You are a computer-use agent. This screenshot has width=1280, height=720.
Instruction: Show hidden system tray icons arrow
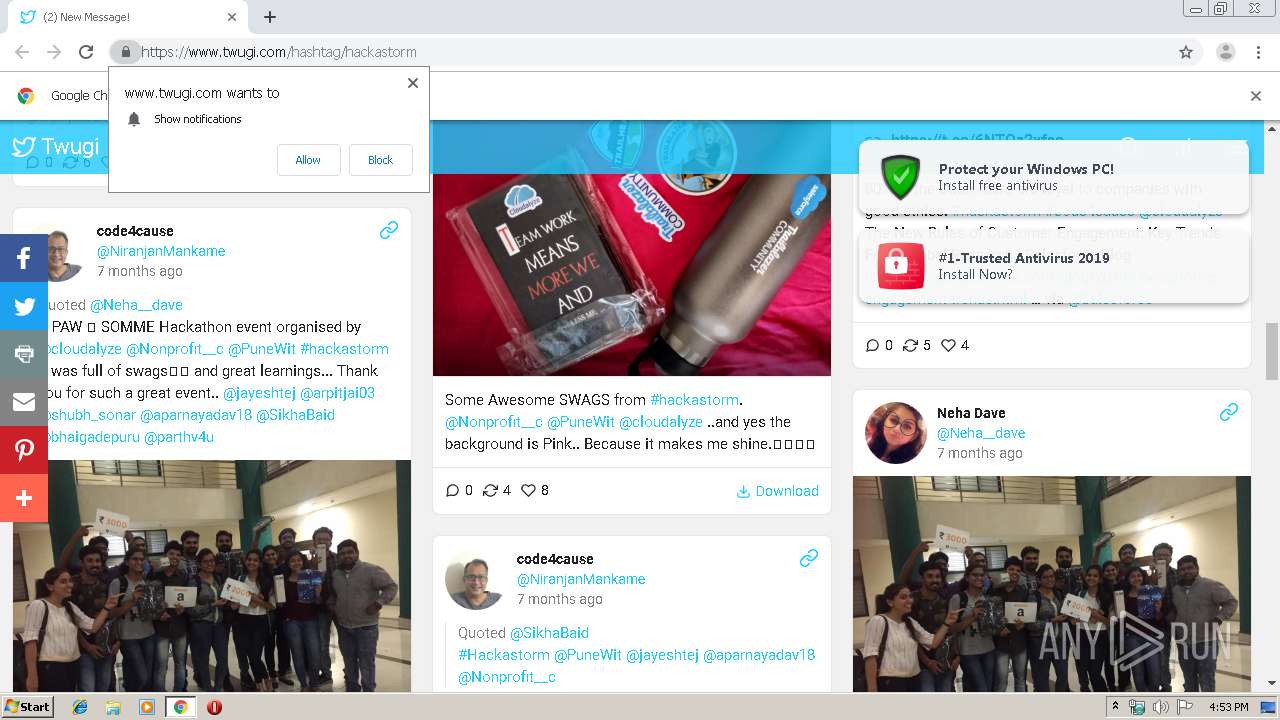(x=1115, y=707)
